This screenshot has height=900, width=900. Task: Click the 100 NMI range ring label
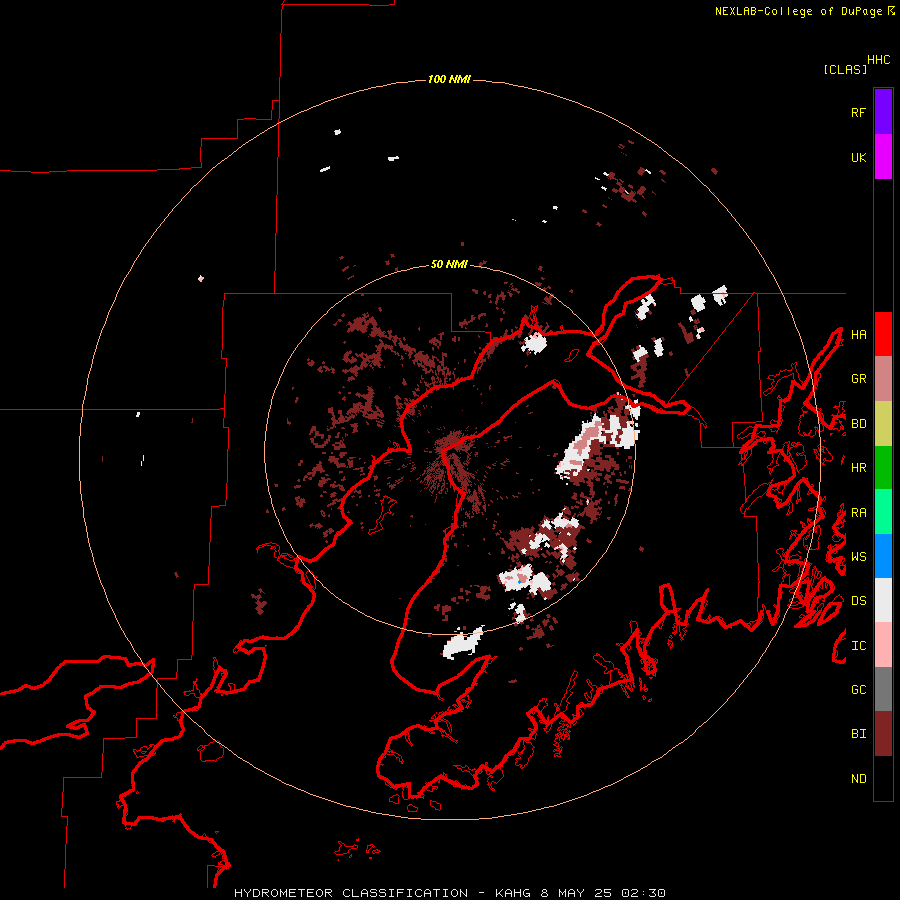coord(449,79)
